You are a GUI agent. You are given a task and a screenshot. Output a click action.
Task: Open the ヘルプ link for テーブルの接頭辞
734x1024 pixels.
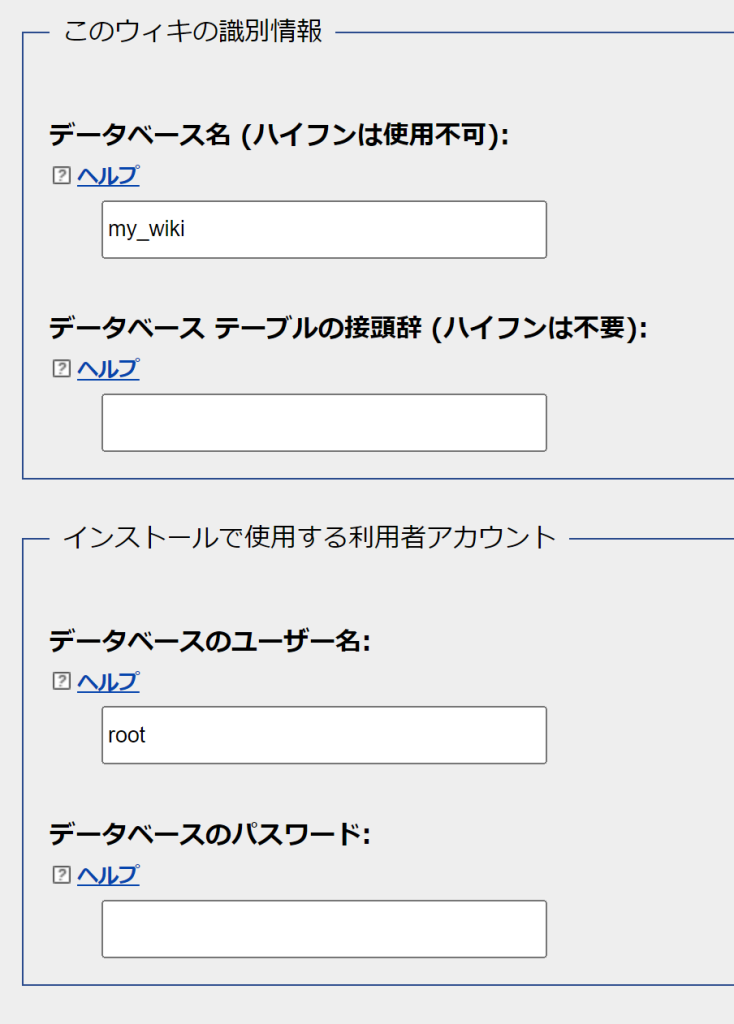pos(108,368)
